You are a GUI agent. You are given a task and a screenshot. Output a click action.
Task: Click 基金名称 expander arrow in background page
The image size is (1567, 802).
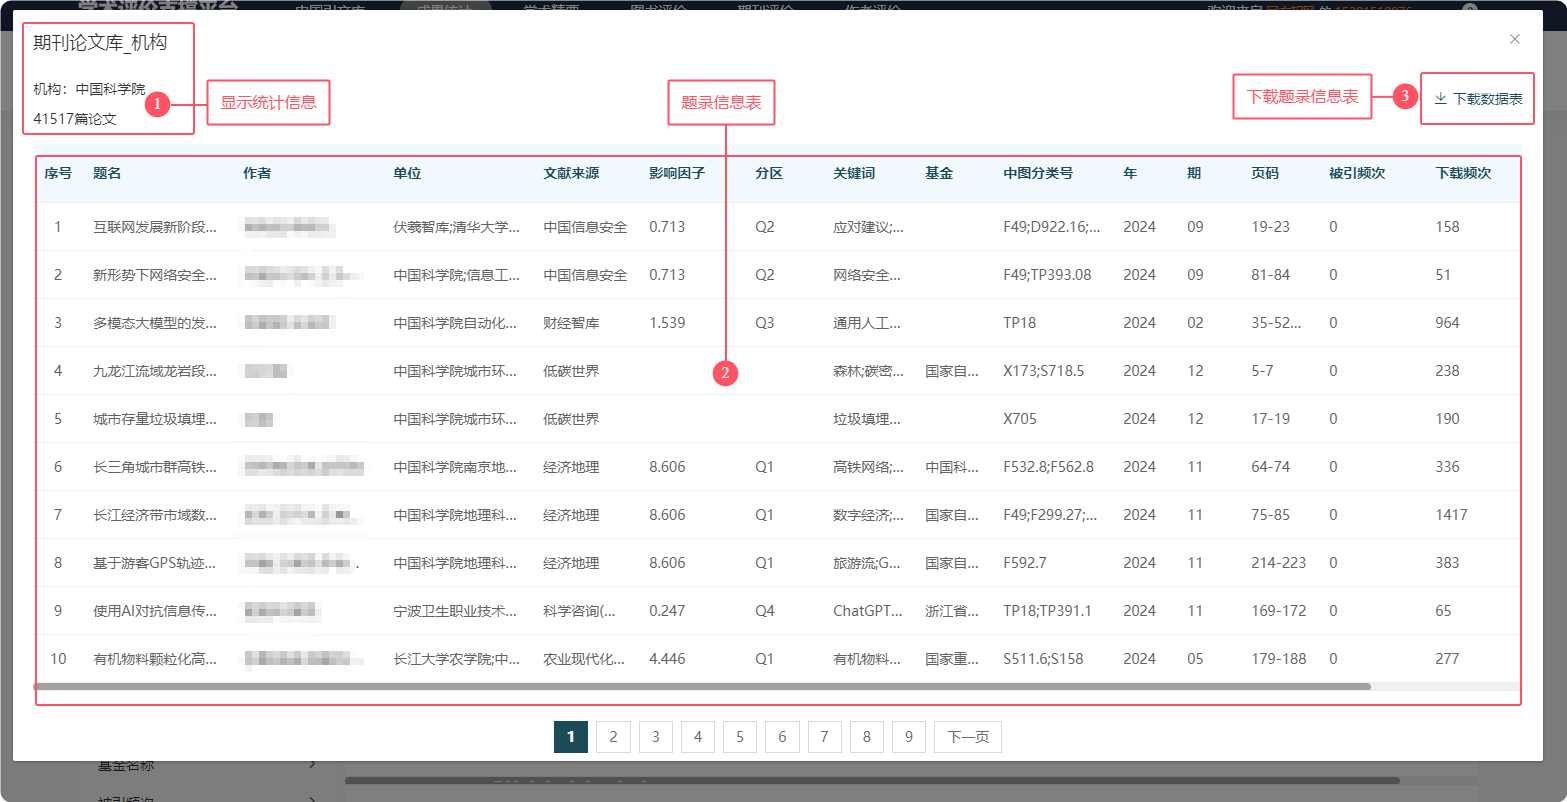pyautogui.click(x=312, y=766)
